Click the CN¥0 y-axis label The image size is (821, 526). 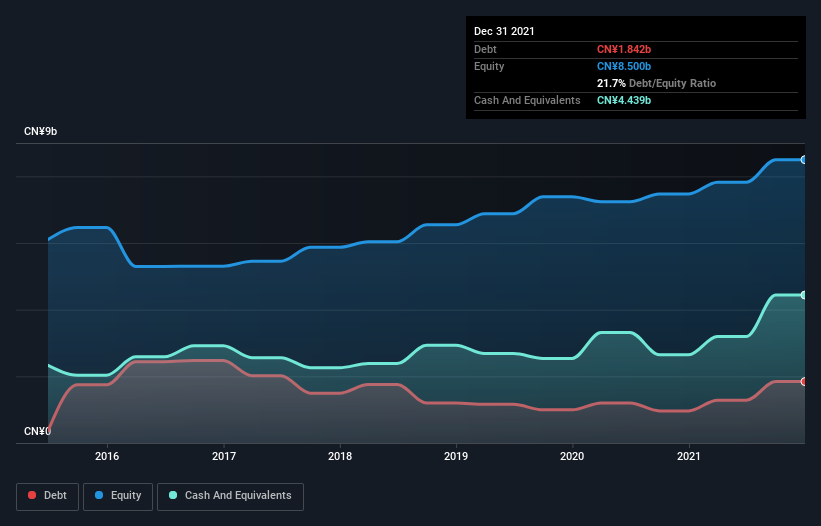click(x=37, y=431)
